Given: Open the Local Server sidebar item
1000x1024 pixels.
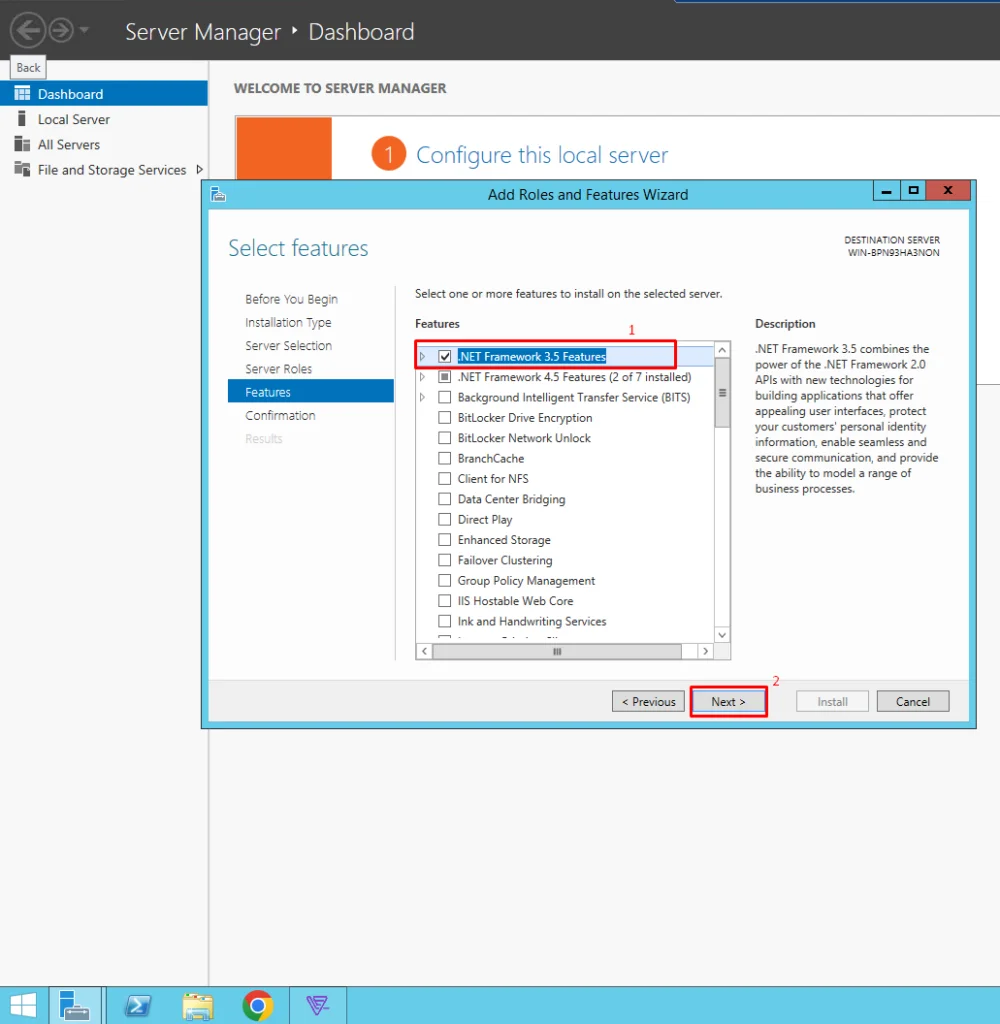Looking at the screenshot, I should [x=104, y=119].
